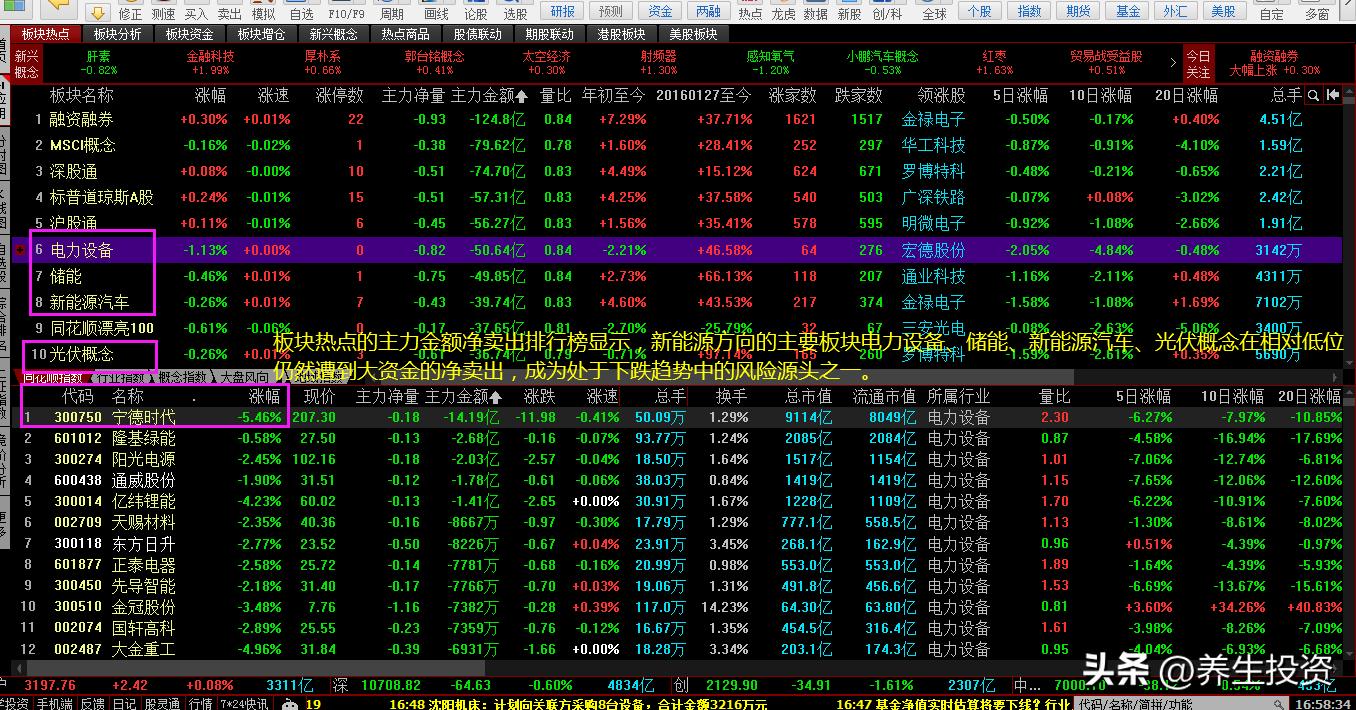Click the 龙虎 toolbar icon
The width and height of the screenshot is (1356, 710).
tap(782, 13)
